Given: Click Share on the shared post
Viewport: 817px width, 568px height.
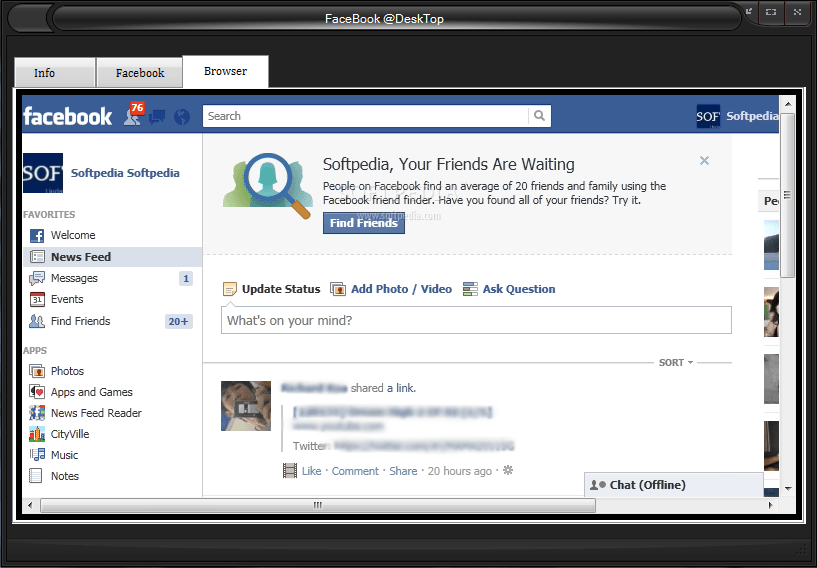Looking at the screenshot, I should 403,471.
